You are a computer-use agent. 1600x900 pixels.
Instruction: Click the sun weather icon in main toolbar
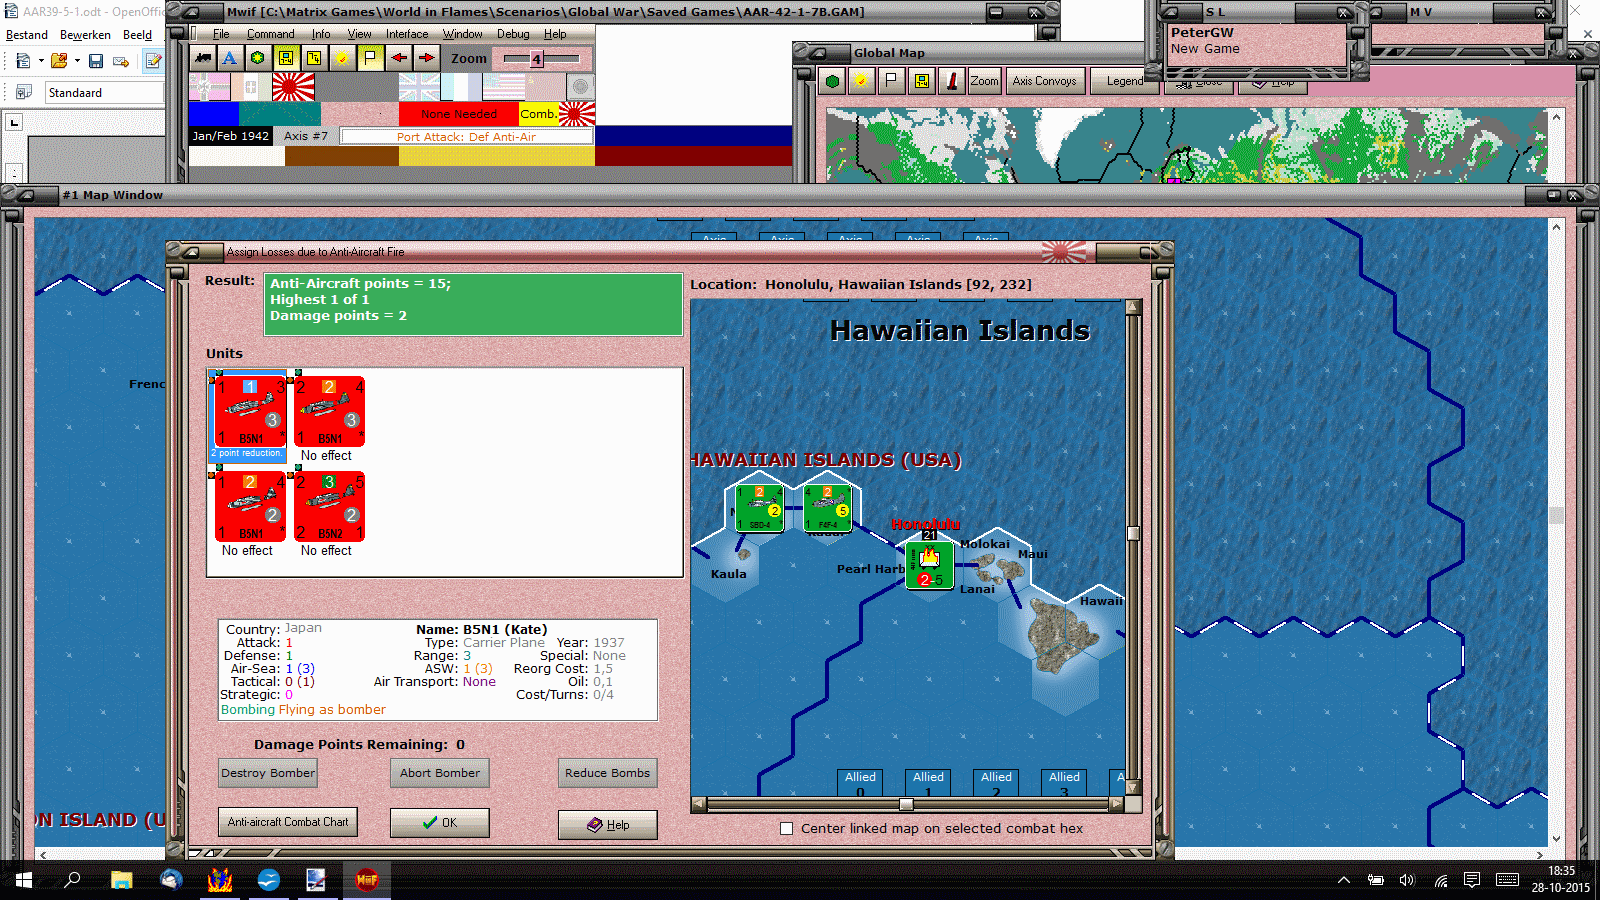pyautogui.click(x=342, y=58)
